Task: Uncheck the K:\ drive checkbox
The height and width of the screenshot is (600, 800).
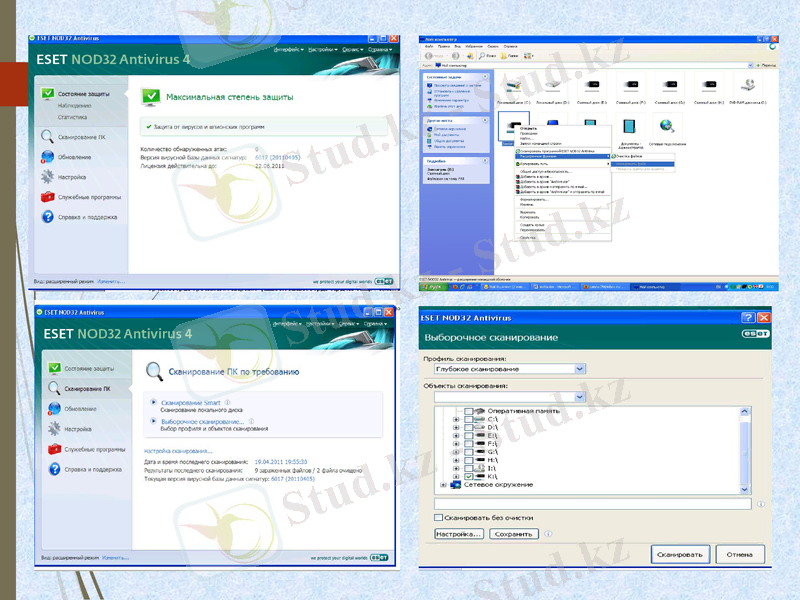Action: pos(468,476)
